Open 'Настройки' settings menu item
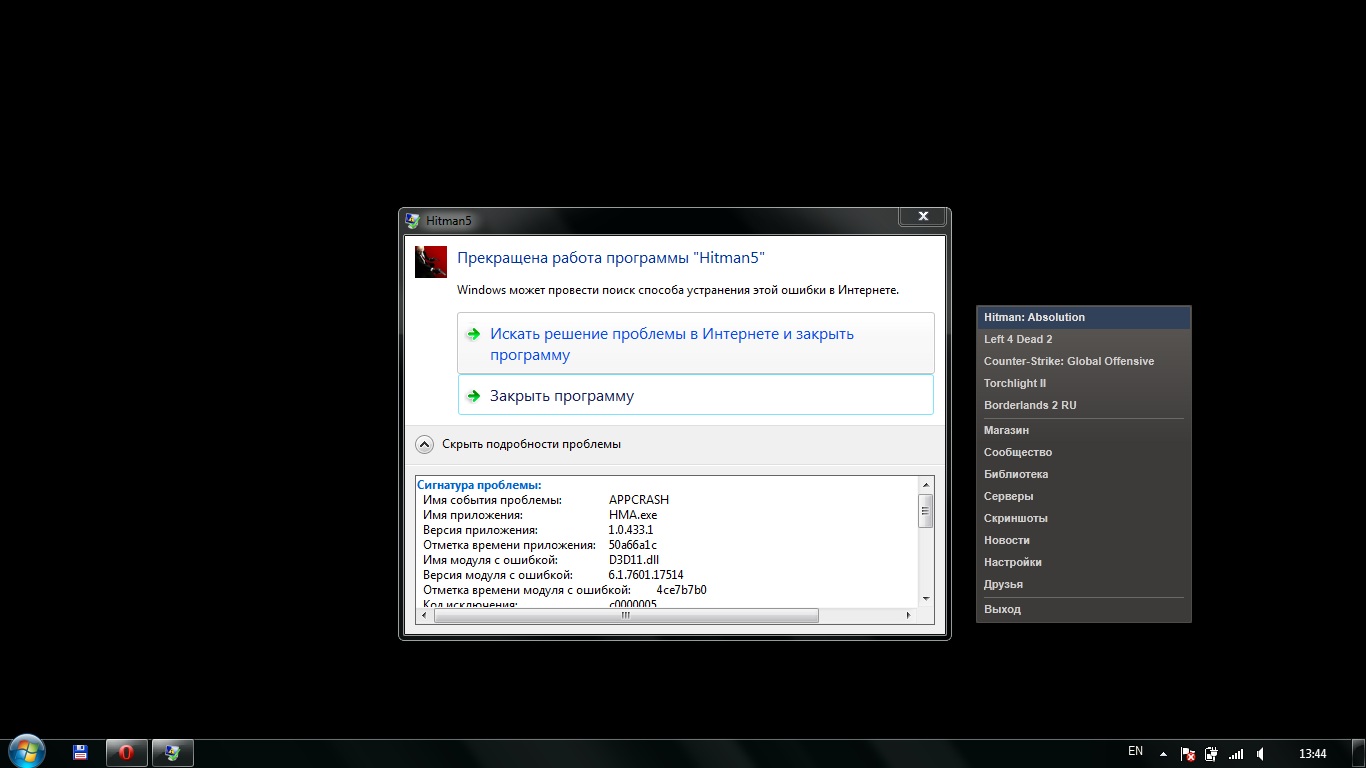The width and height of the screenshot is (1366, 768). click(1084, 562)
